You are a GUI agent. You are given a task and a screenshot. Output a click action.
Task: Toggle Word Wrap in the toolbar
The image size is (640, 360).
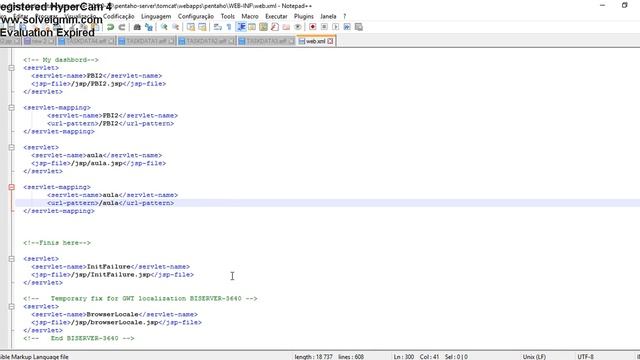tap(218, 27)
